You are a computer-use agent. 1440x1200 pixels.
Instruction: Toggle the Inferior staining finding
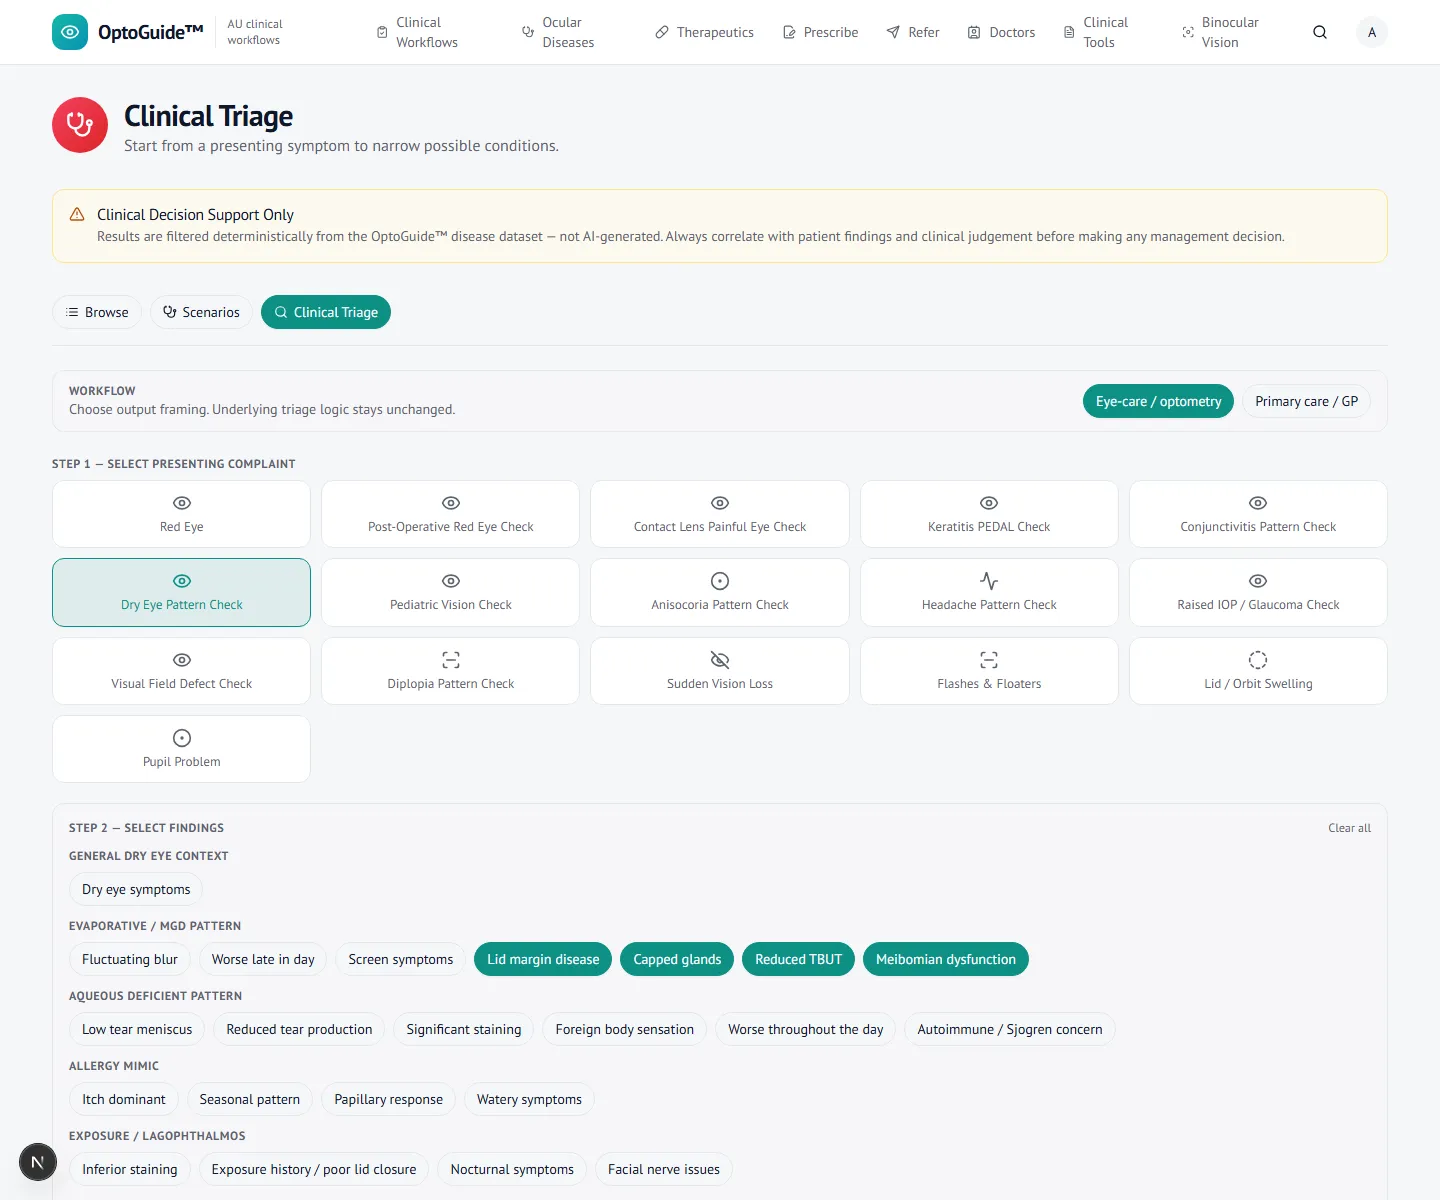(130, 1169)
